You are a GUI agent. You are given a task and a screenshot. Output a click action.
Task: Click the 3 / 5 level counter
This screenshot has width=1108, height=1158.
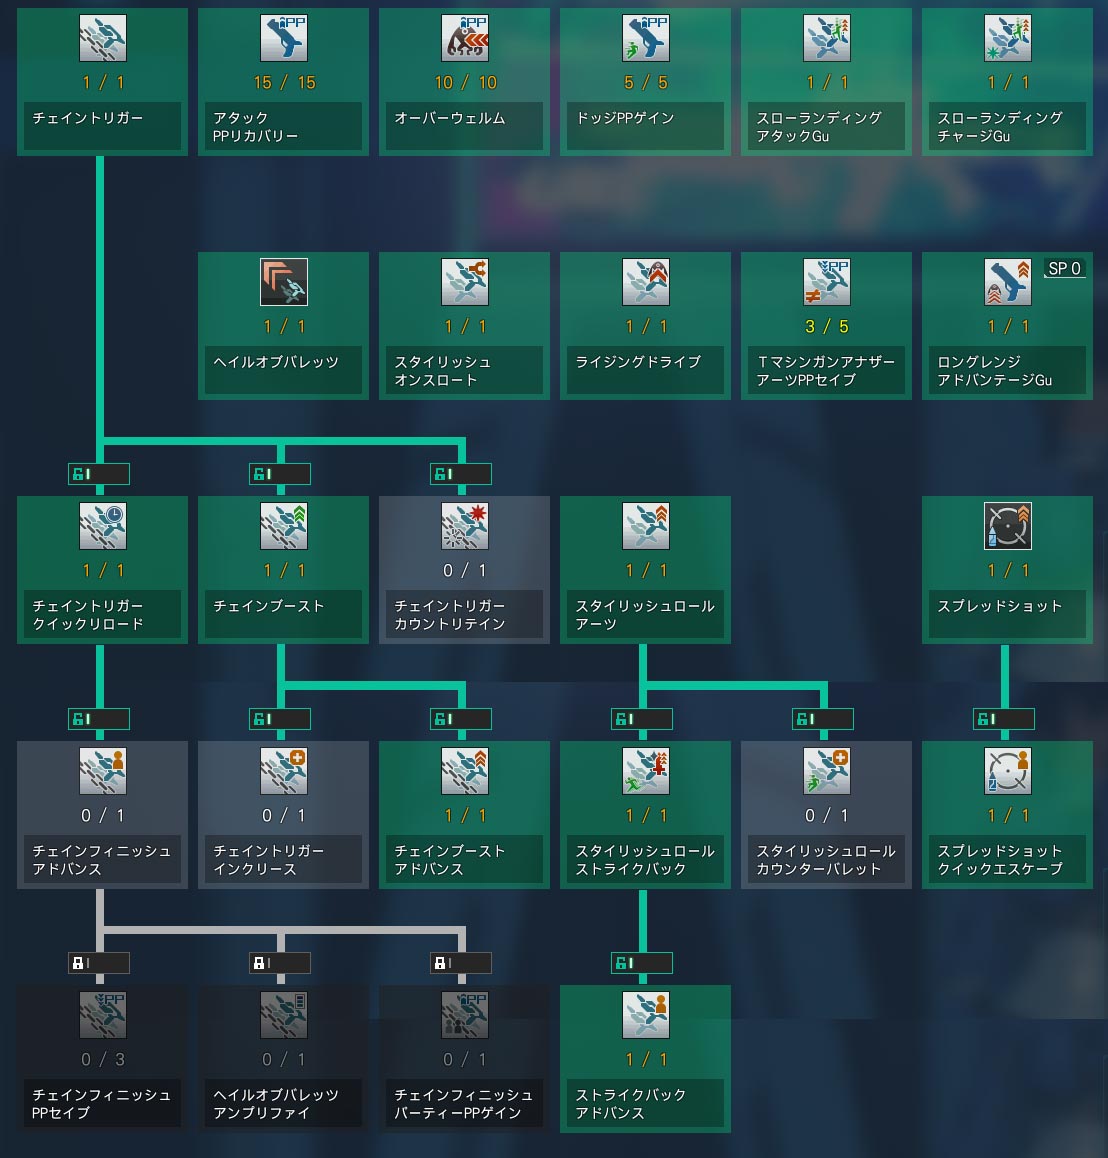tap(826, 327)
